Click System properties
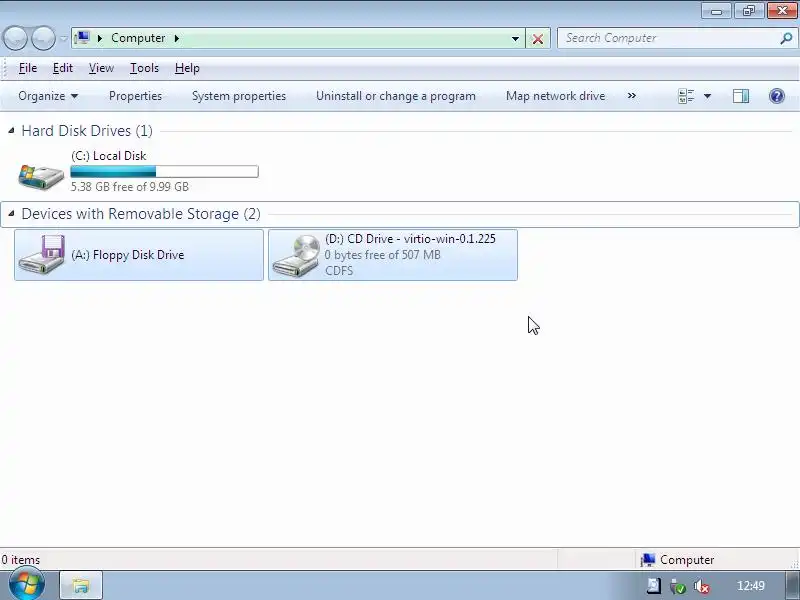The width and height of the screenshot is (800, 600). 239,96
